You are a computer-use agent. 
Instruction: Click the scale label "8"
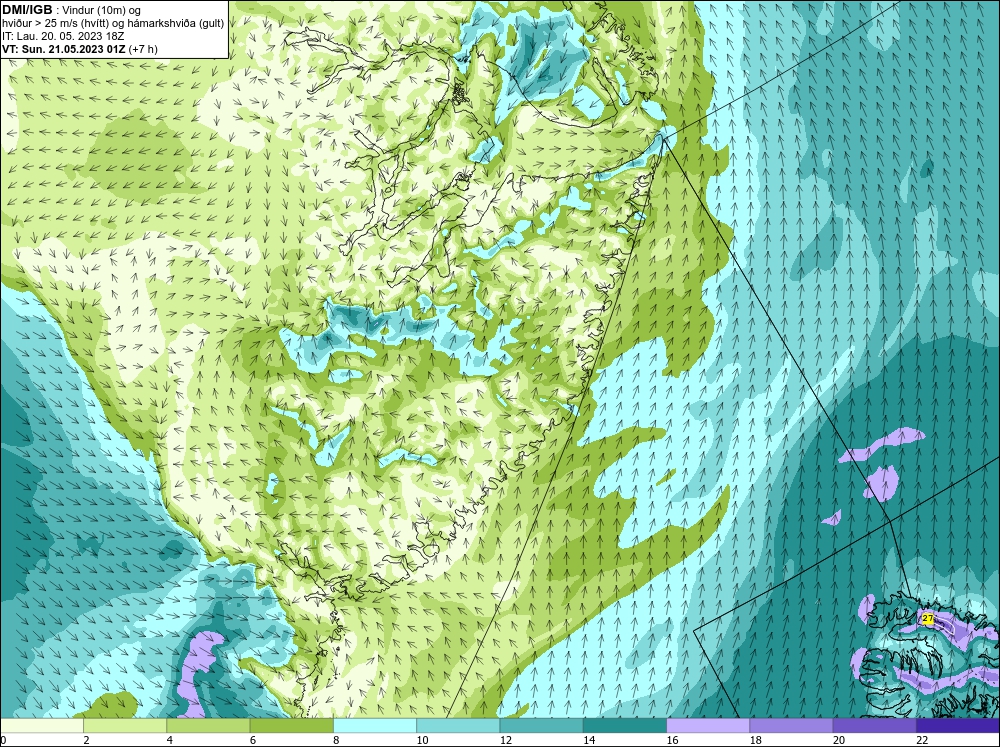pyautogui.click(x=336, y=740)
